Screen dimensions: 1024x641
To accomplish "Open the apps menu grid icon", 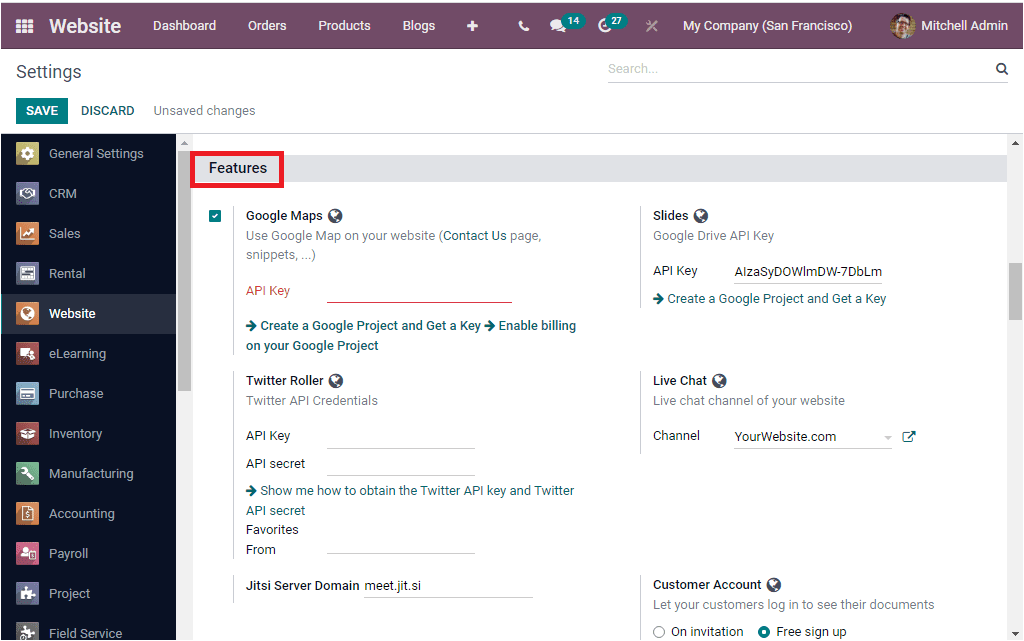I will point(25,26).
